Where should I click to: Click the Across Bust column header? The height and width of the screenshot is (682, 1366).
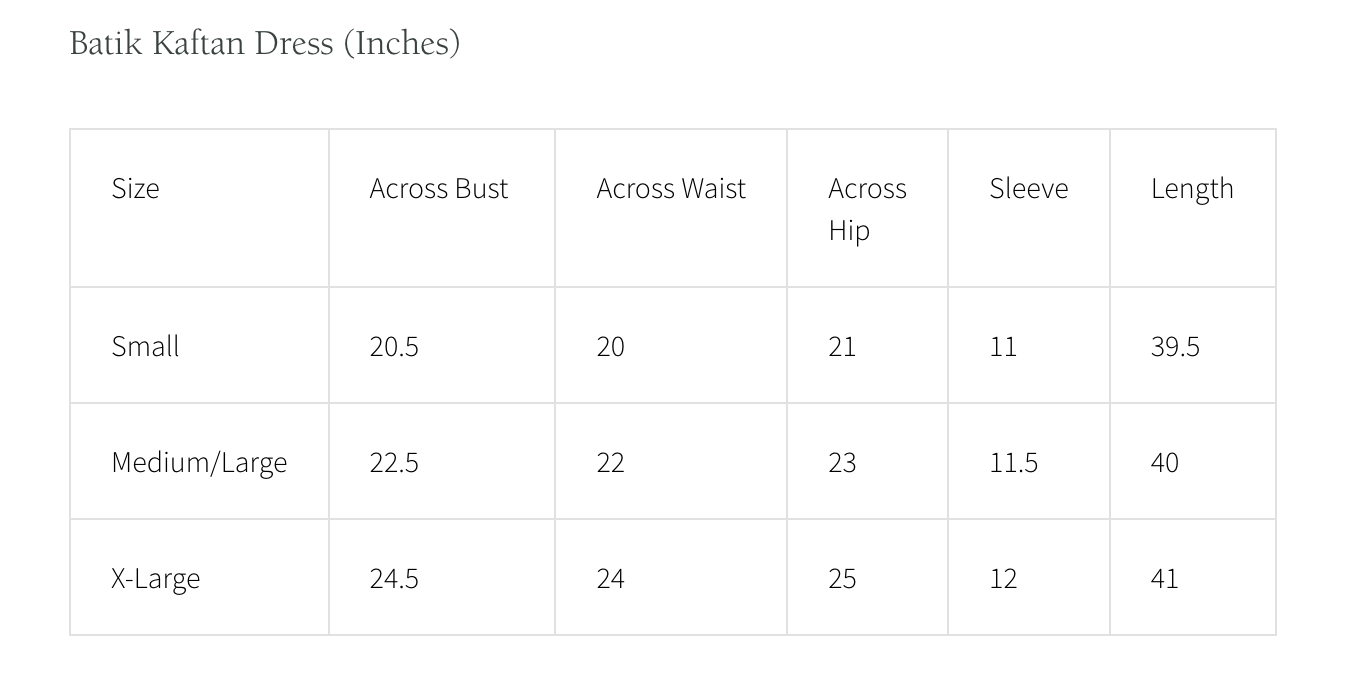439,188
